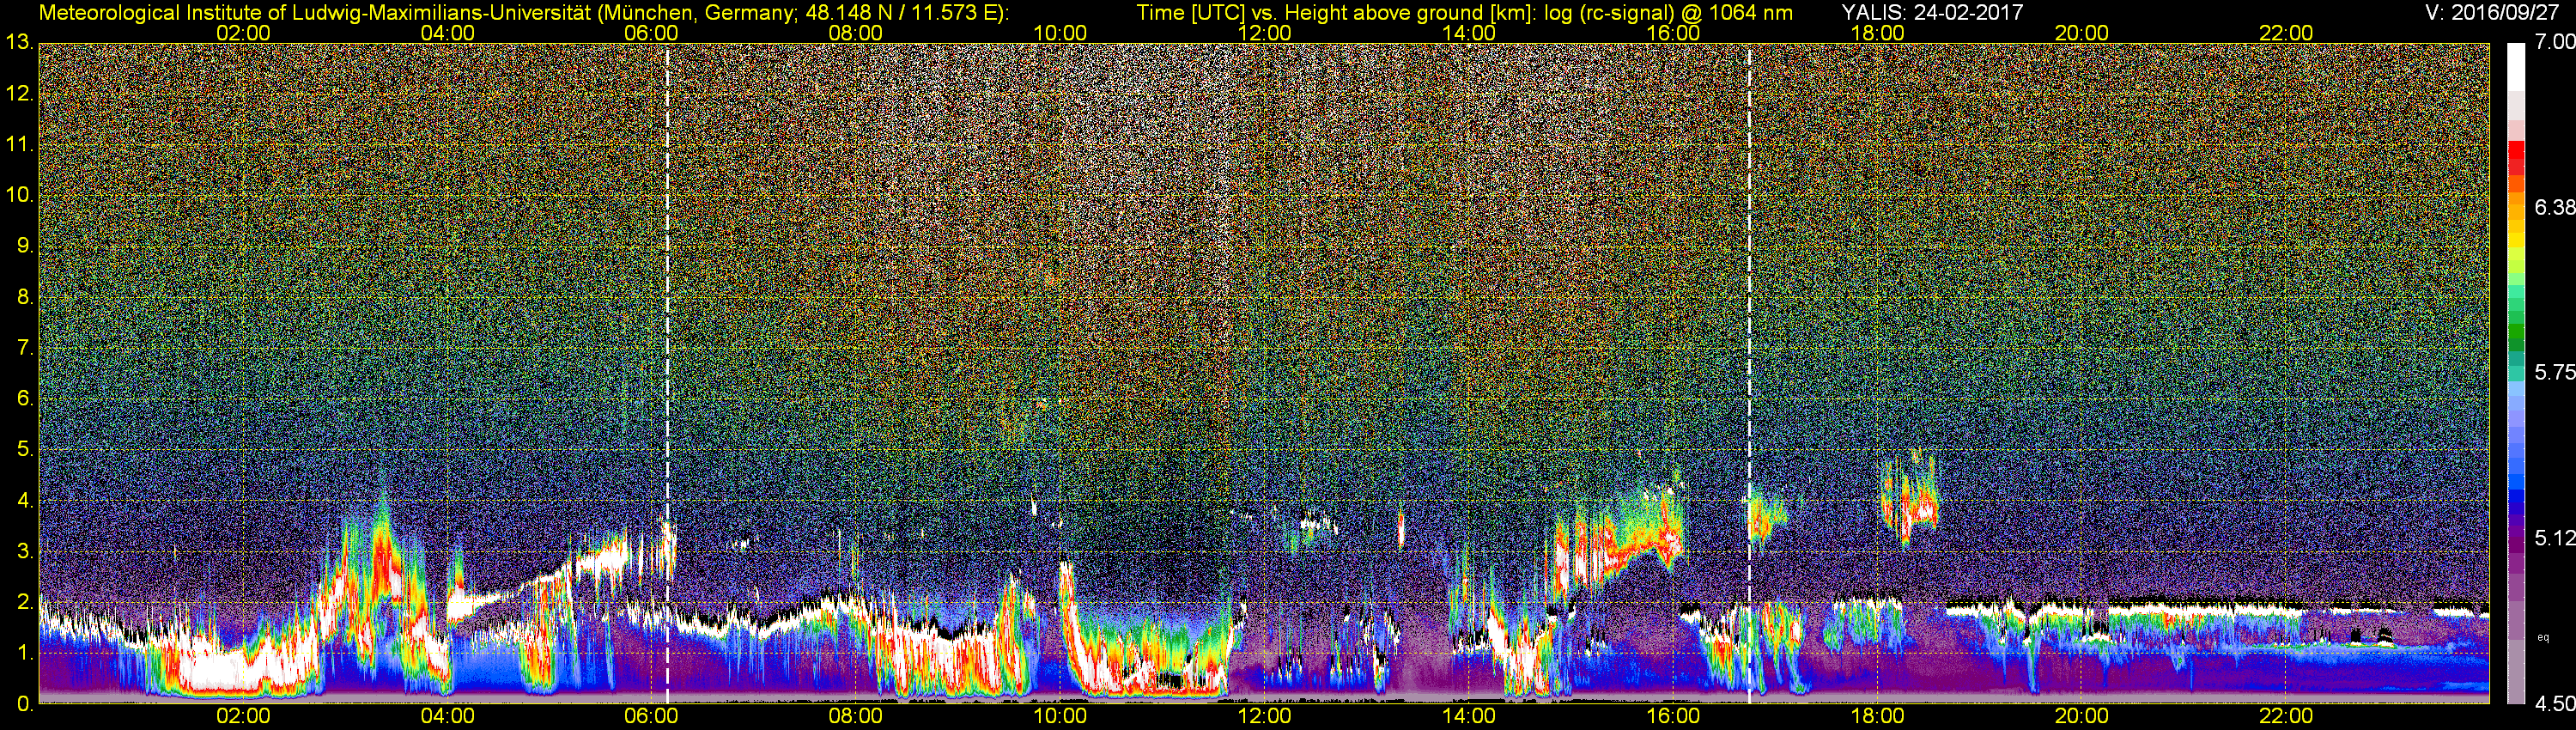Click the 20:00 label on the top time axis
Viewport: 2576px width, 730px height.
tap(2081, 33)
